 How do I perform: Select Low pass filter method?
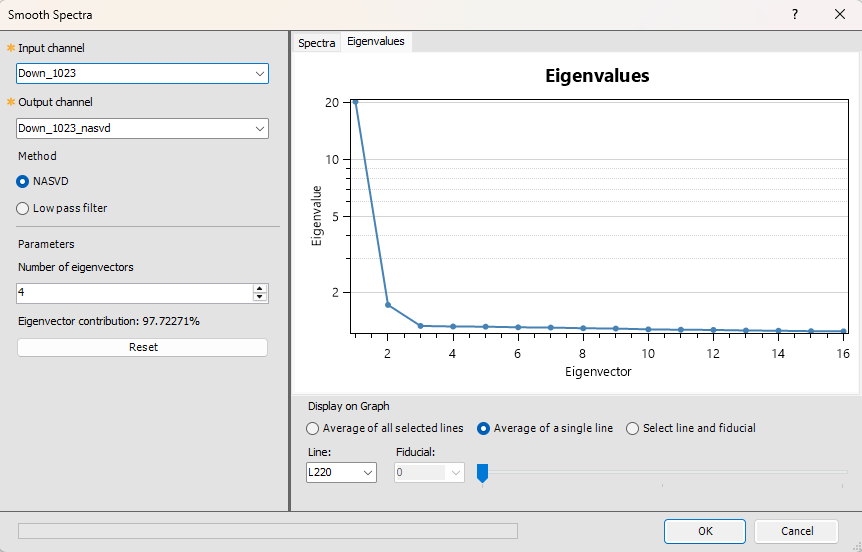(x=23, y=208)
